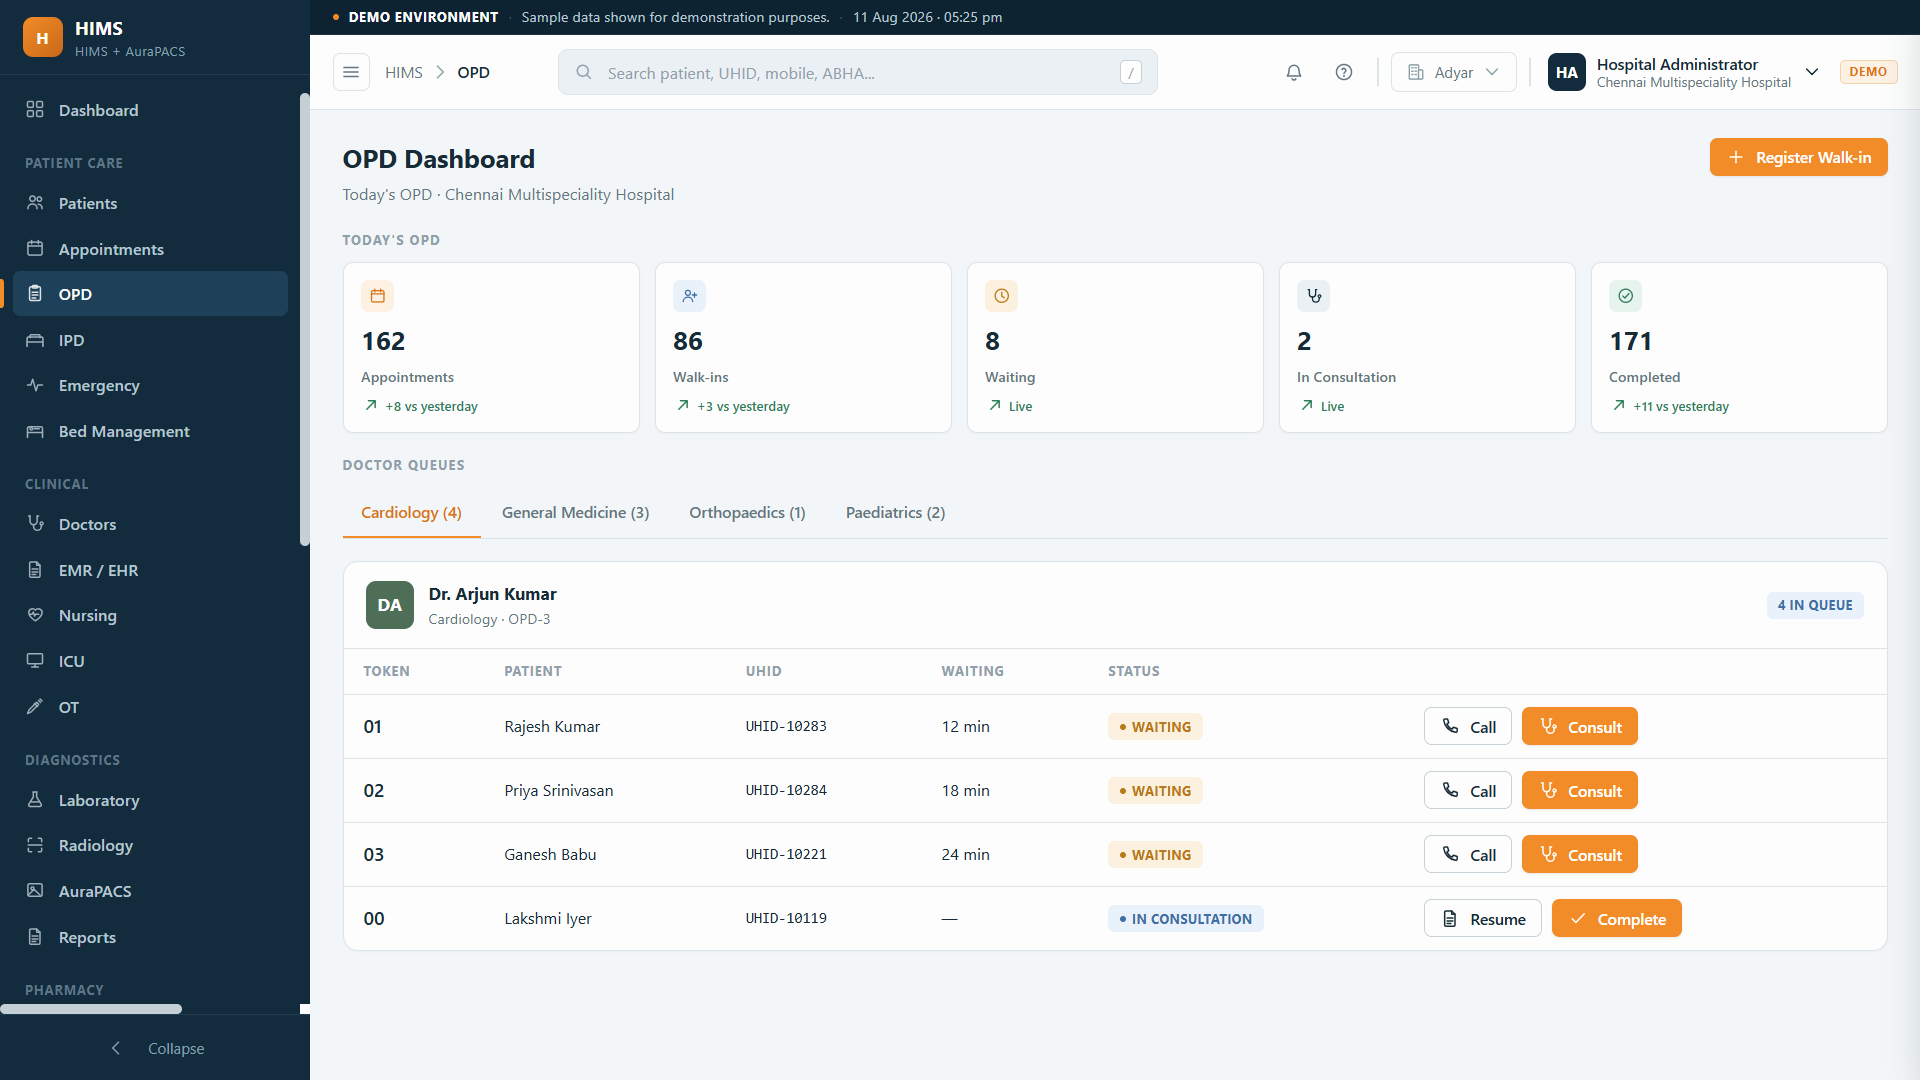Open the OPD item in sidebar
Viewport: 1920px width, 1080px height.
(x=150, y=294)
